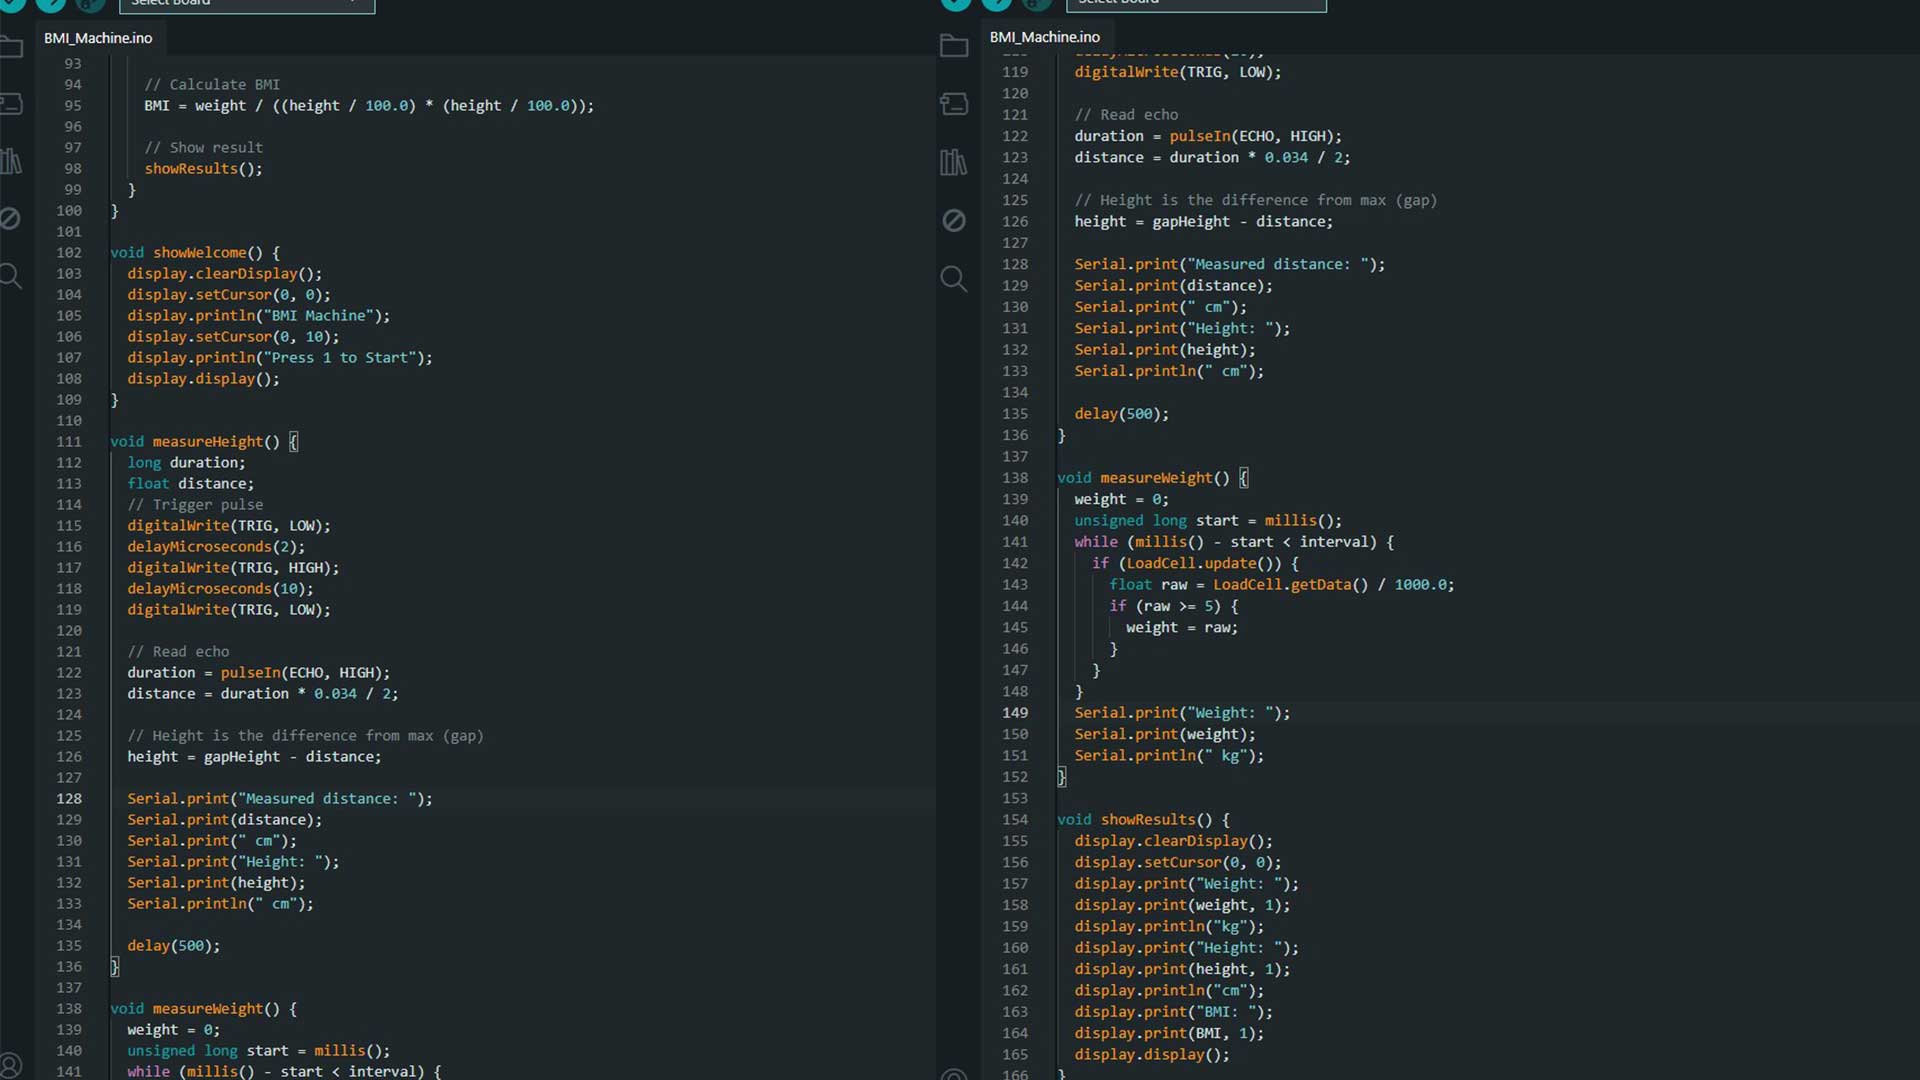Click 'unsigned long start = millis();' in right window

[x=1209, y=520]
